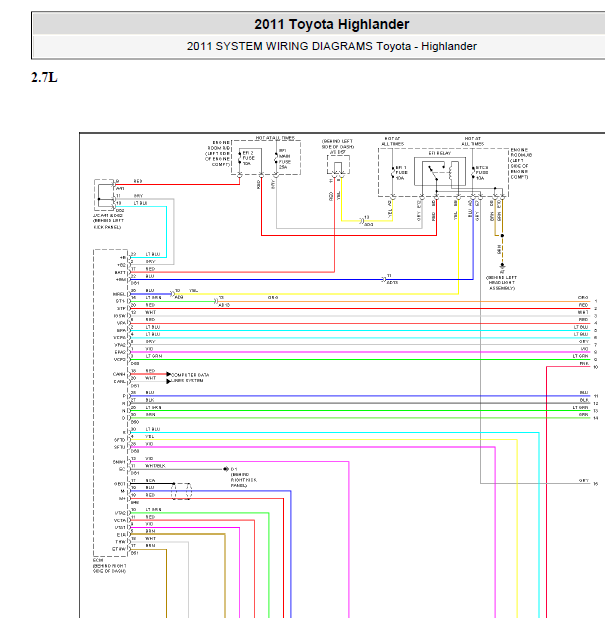This screenshot has width=605, height=618.
Task: Click the J/C D57 connector behind dash
Action: pyautogui.click(x=338, y=165)
